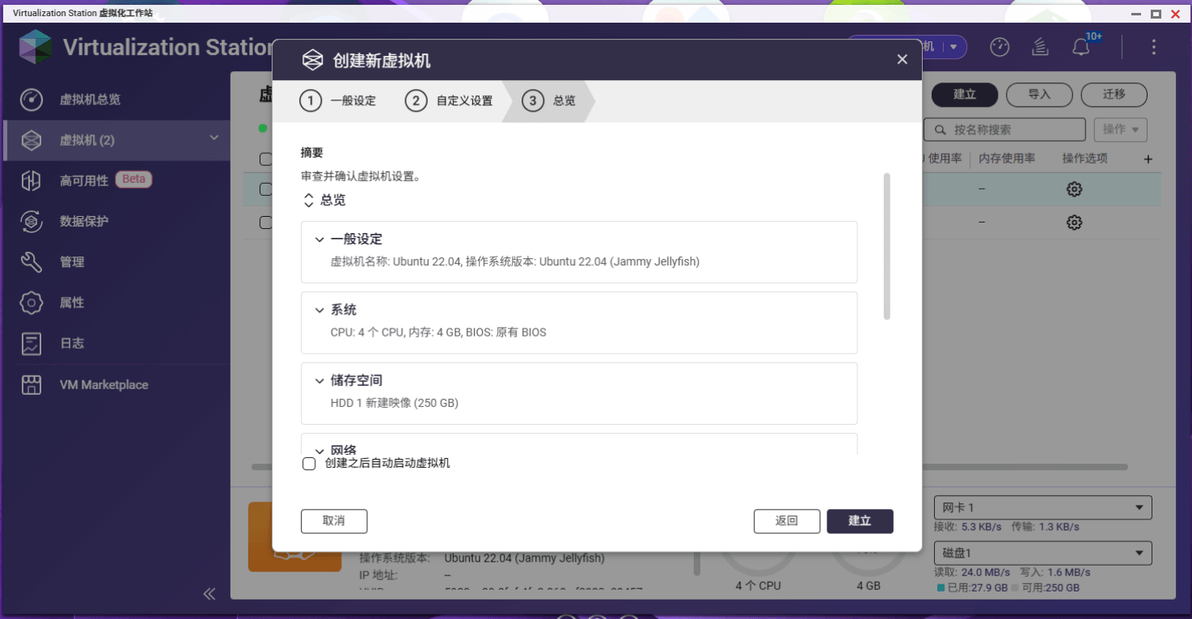
Task: Click the notification bell icon
Action: (1080, 47)
